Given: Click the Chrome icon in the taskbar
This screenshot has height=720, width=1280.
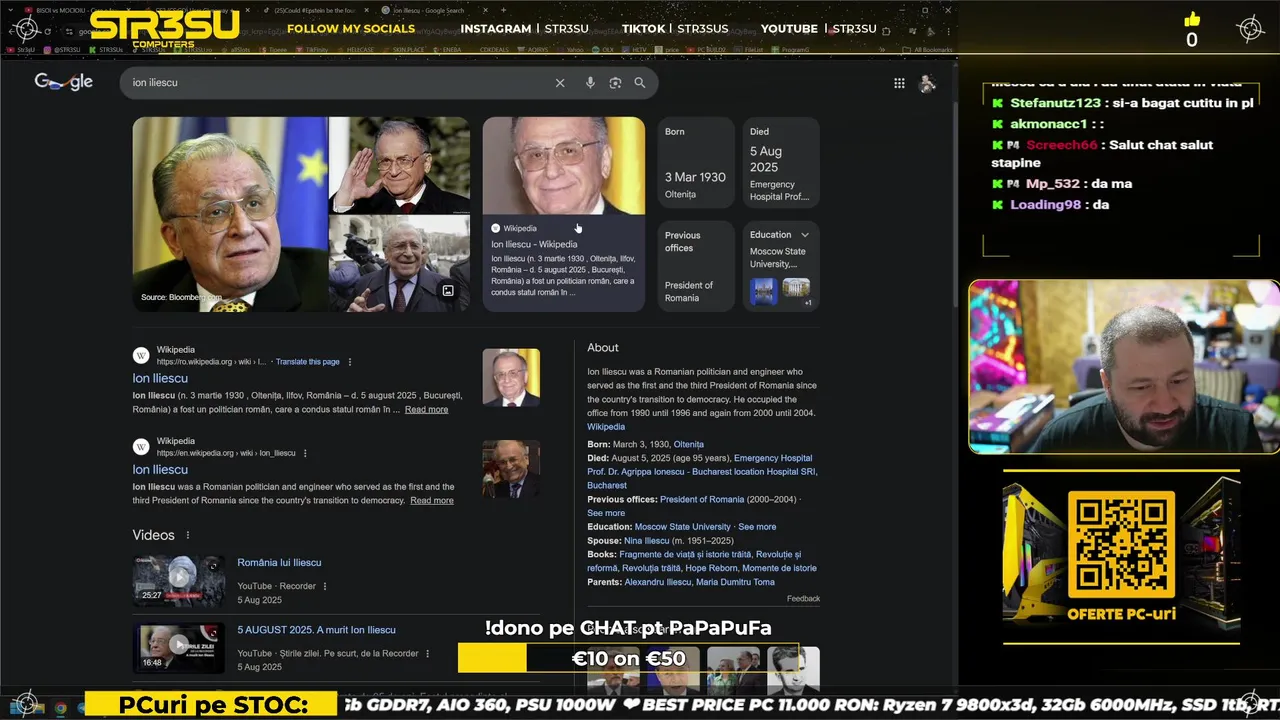Looking at the screenshot, I should click(x=60, y=707).
